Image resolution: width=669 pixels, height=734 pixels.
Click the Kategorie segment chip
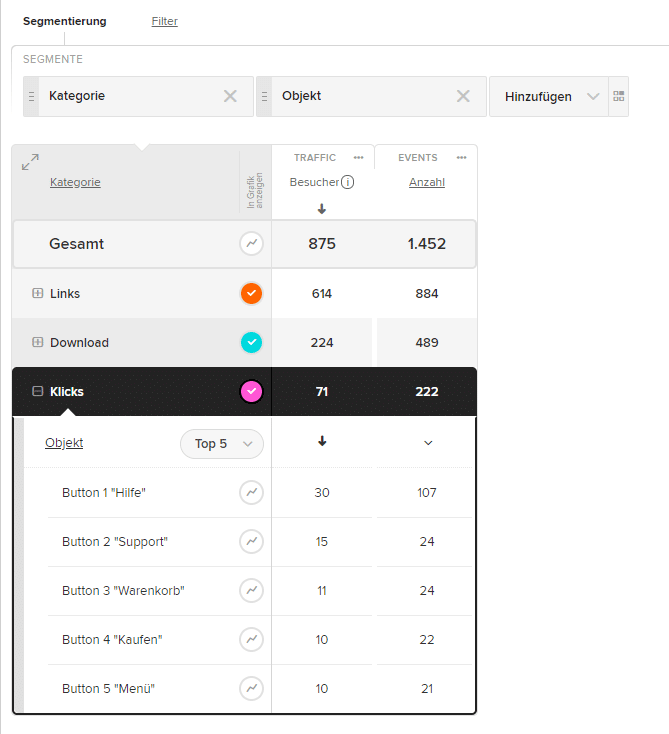tap(138, 96)
